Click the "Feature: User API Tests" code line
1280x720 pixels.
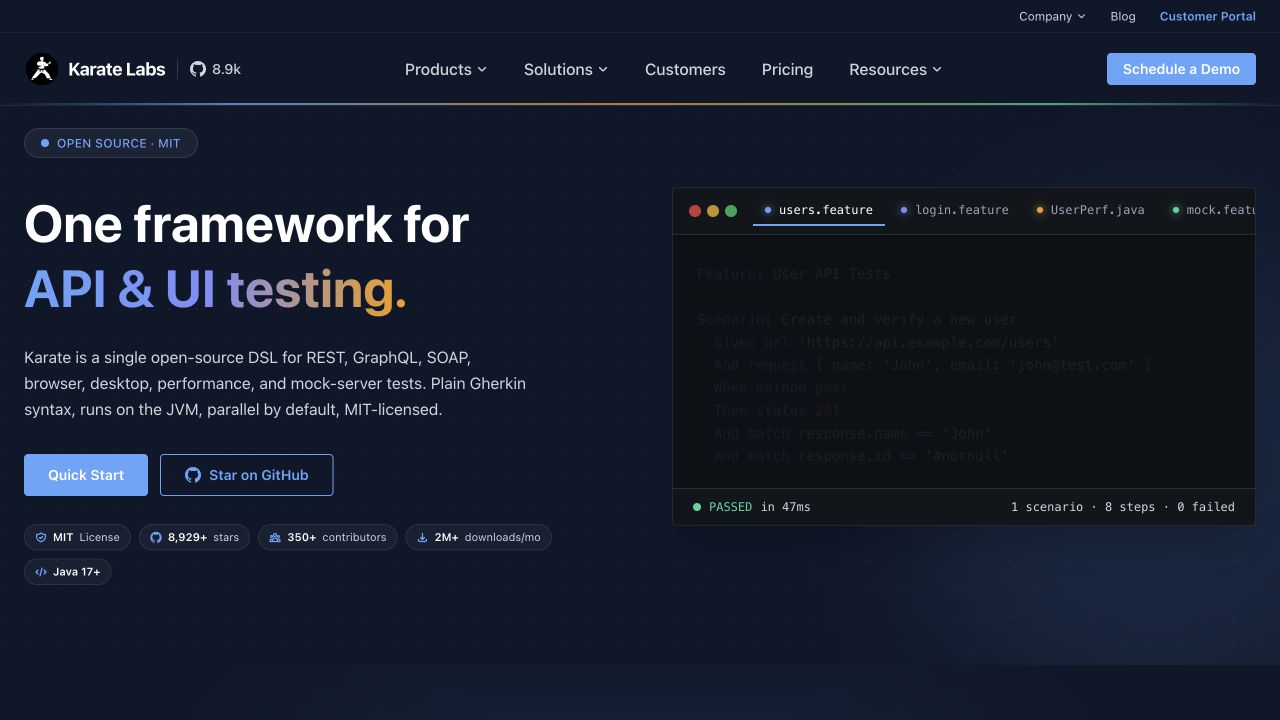(x=793, y=274)
